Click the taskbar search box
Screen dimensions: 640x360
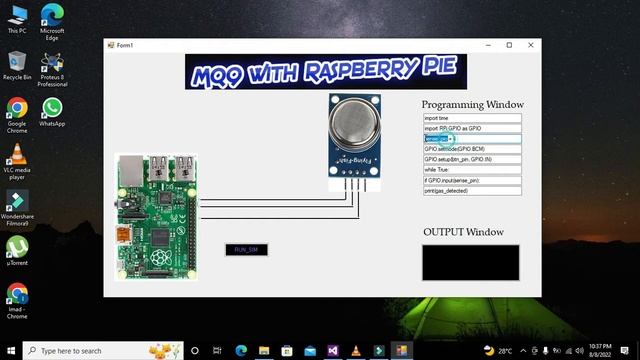coord(103,351)
